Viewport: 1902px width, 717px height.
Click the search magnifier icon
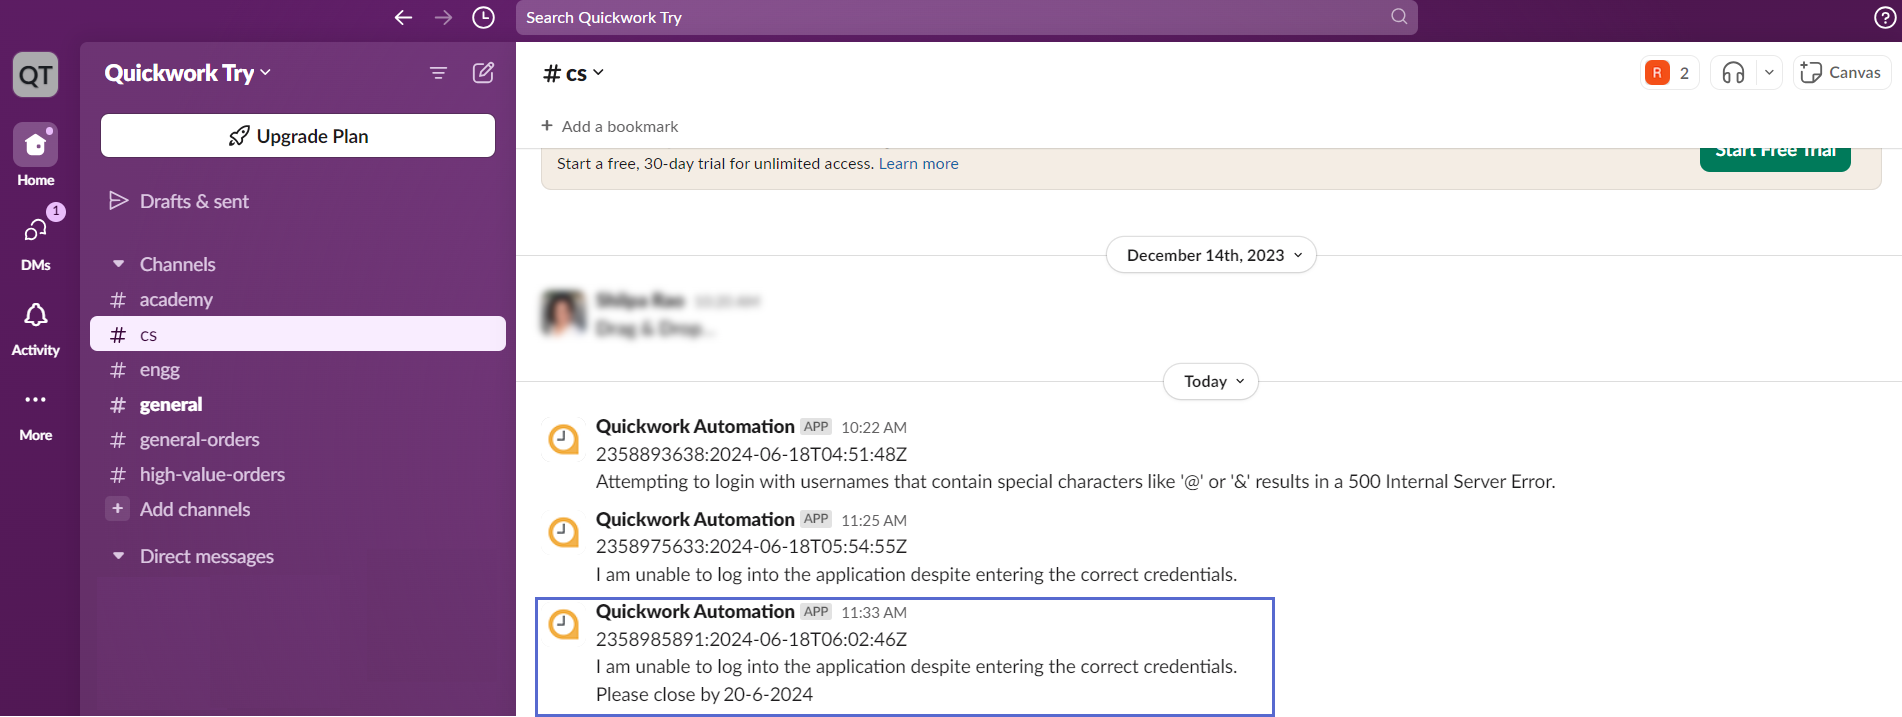[x=1399, y=16]
